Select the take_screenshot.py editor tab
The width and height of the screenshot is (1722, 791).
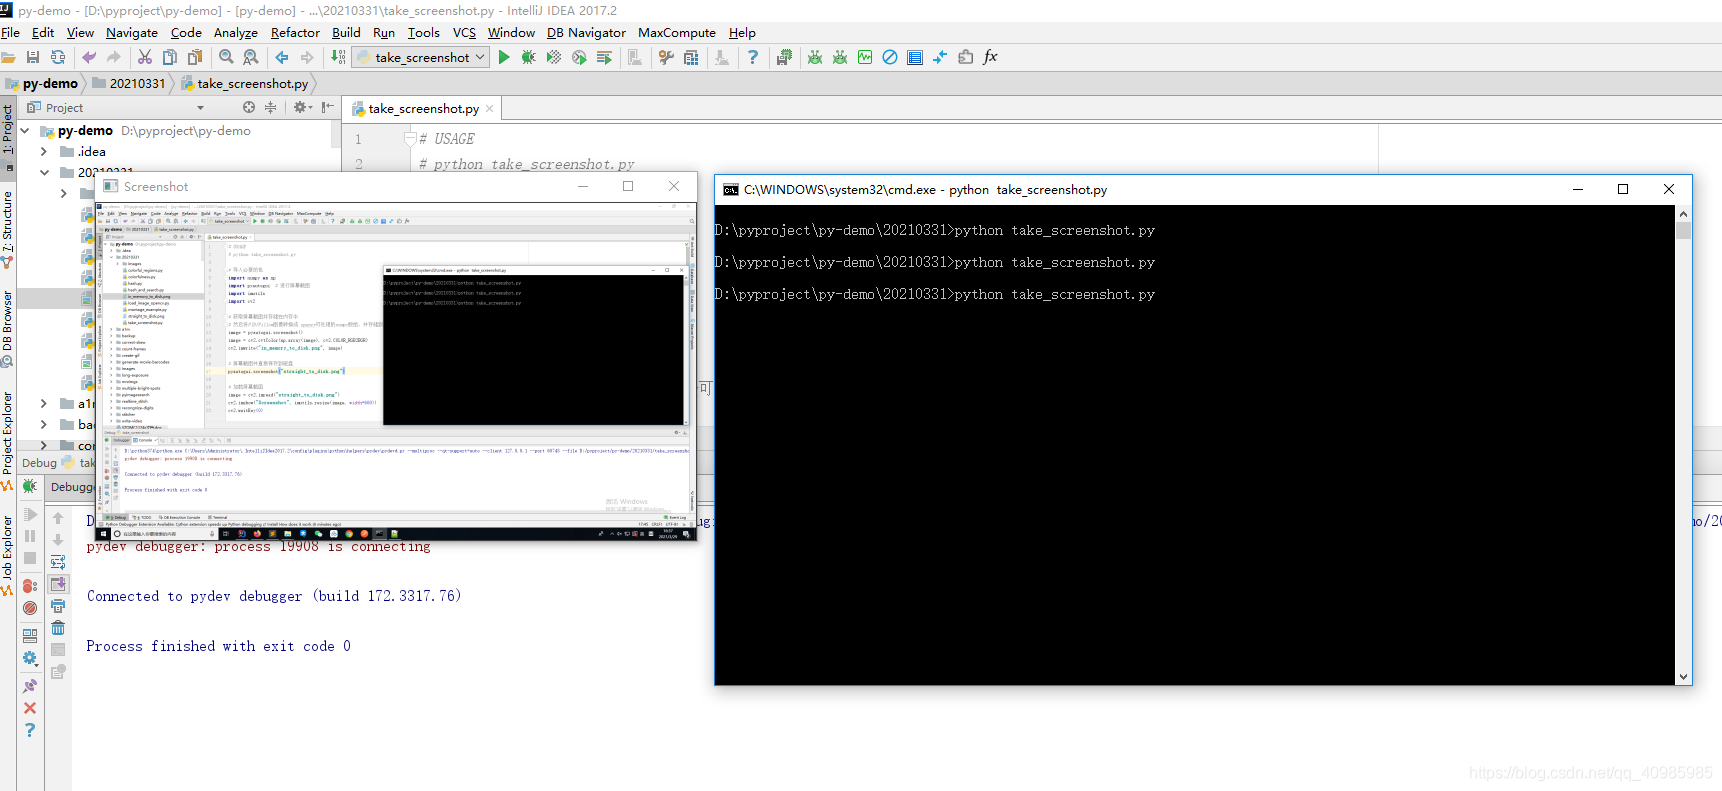(x=423, y=108)
